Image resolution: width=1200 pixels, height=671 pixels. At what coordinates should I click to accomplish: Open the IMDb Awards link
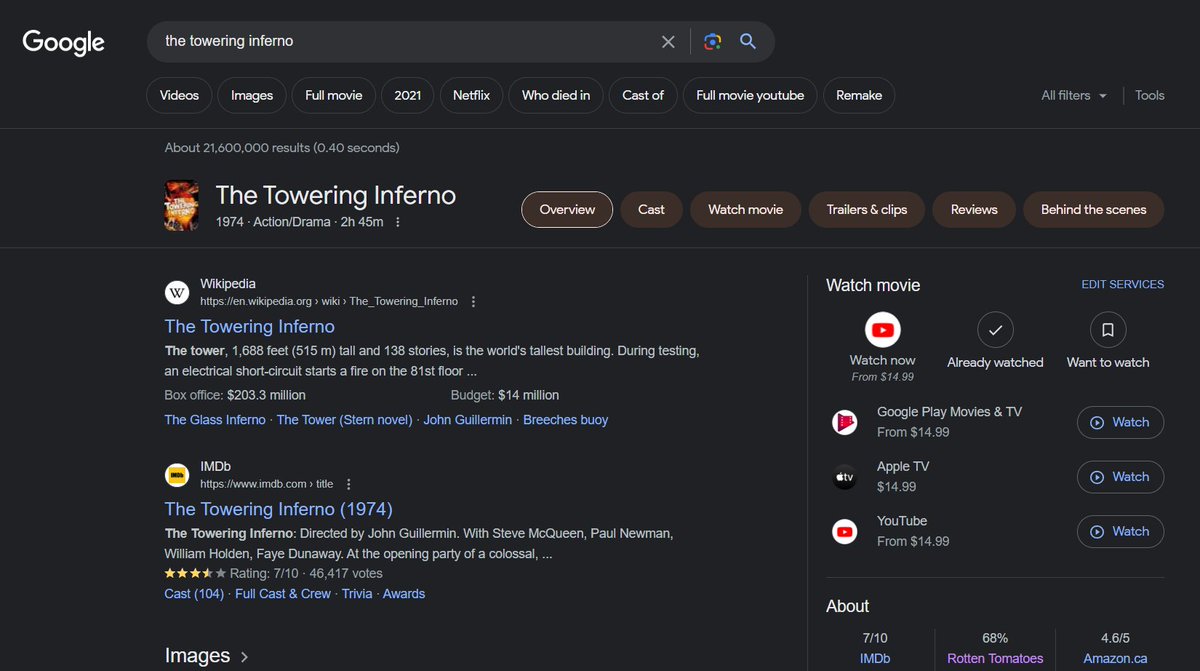(404, 594)
